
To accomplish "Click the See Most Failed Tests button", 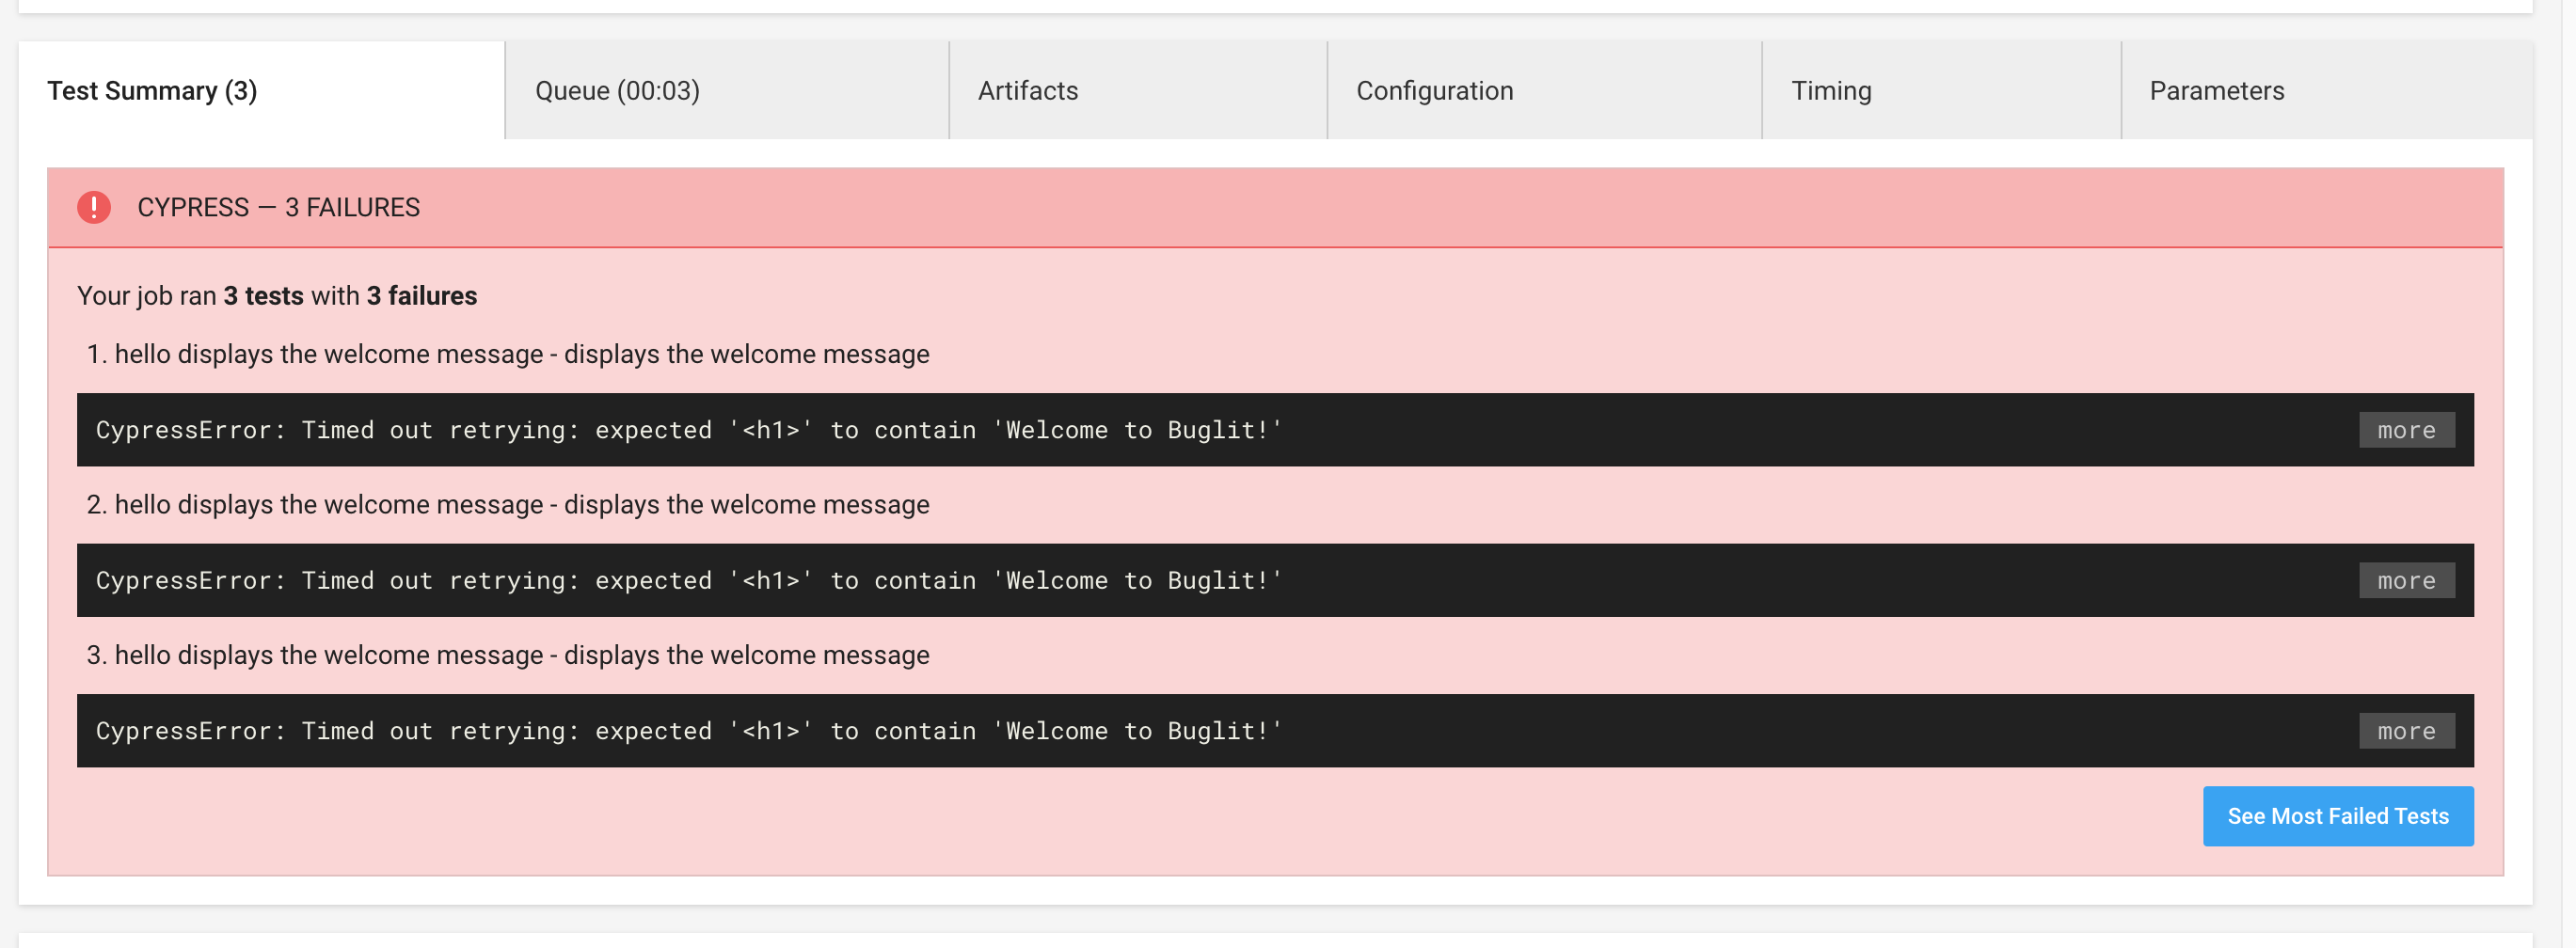I will 2337,816.
